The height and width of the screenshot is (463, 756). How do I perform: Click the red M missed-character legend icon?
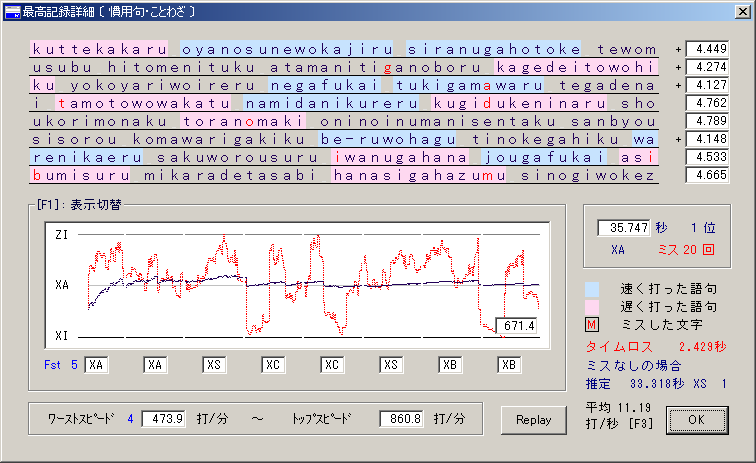click(592, 325)
